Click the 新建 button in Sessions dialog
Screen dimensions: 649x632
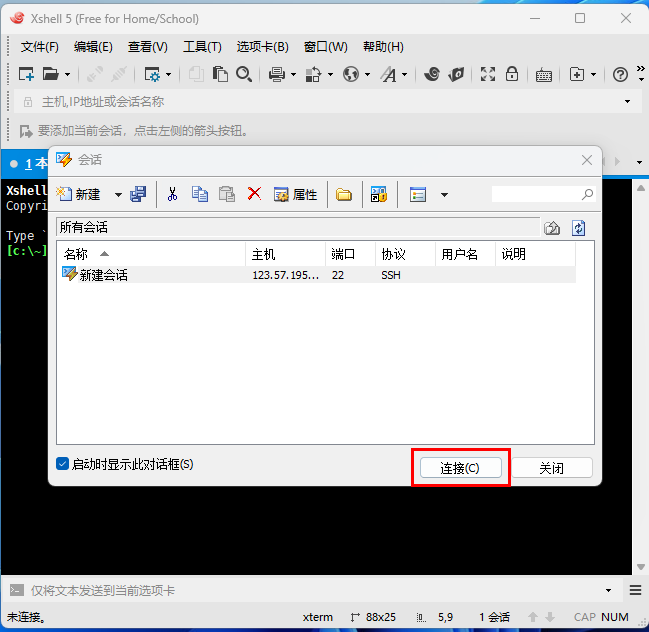coord(79,194)
